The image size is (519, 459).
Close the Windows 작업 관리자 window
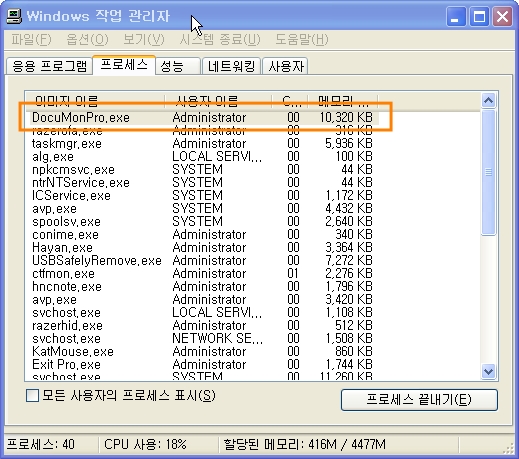(x=502, y=16)
